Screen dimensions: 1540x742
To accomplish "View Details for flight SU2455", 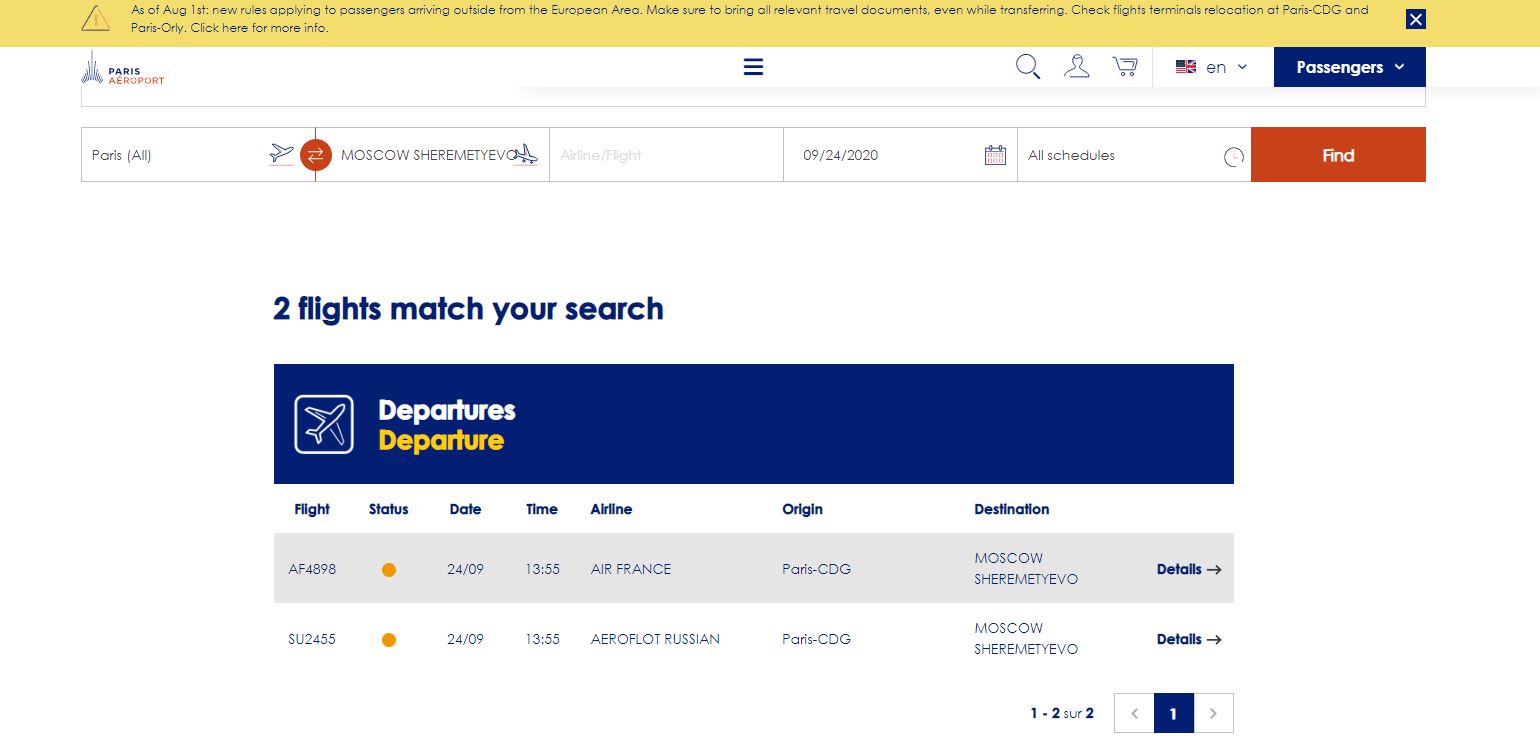I will click(x=1188, y=639).
